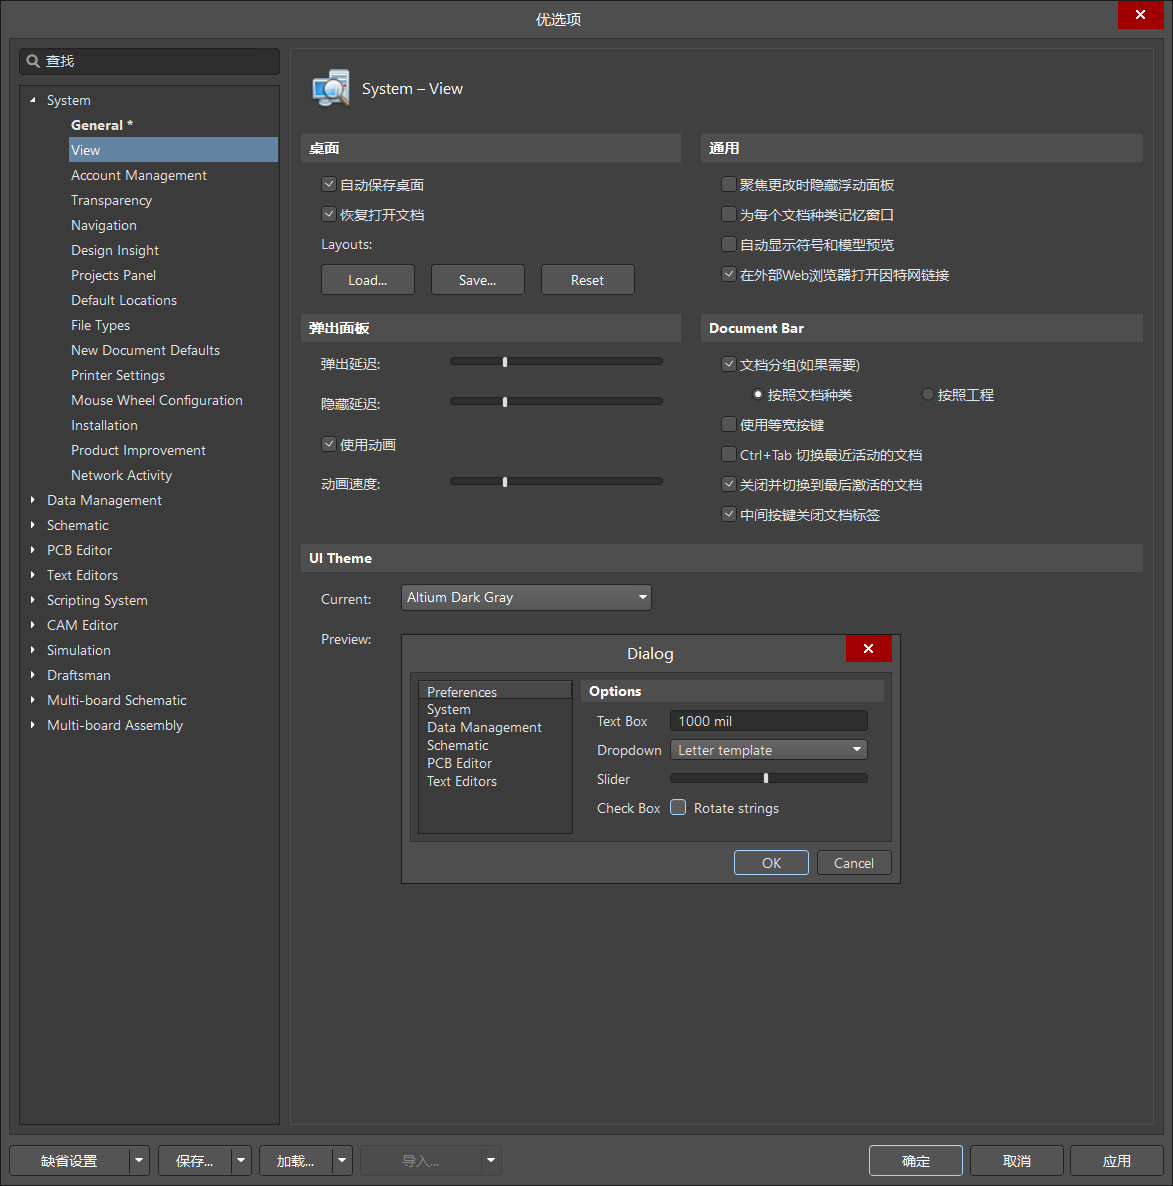
Task: Close the Dialog preview with its red X icon
Action: [x=868, y=648]
